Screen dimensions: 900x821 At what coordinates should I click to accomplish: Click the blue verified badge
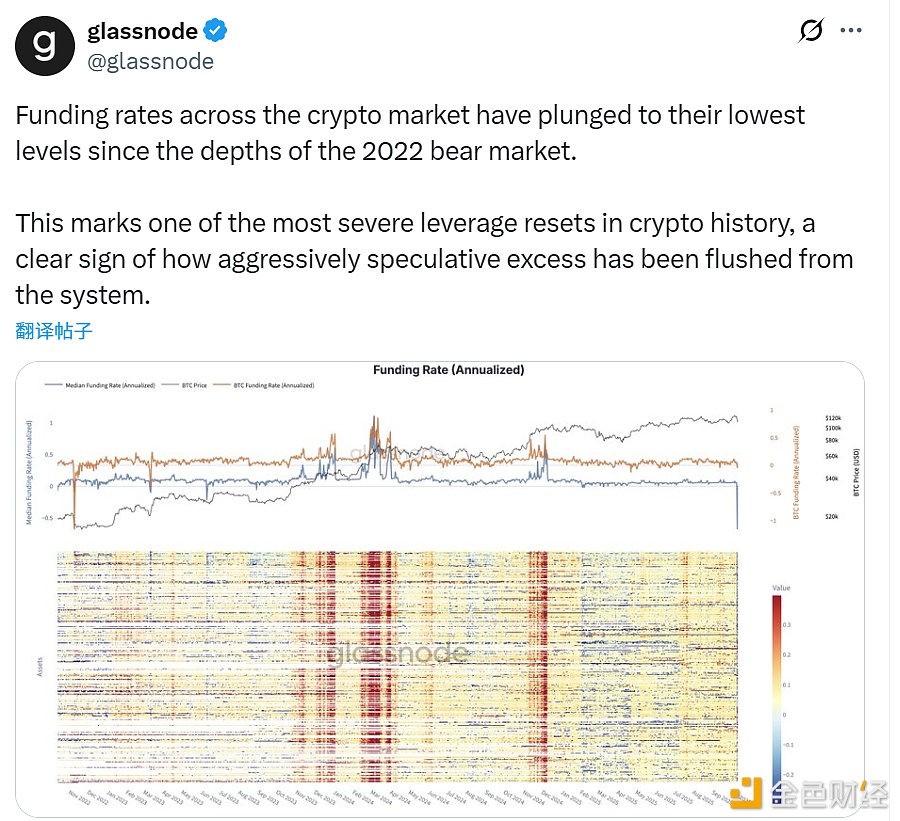[x=216, y=31]
